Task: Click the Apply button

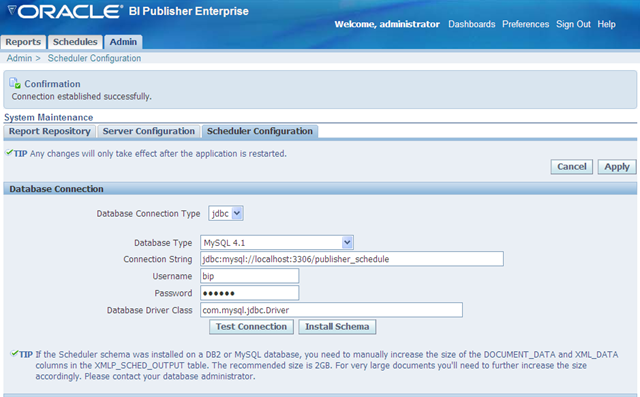Action: (617, 166)
